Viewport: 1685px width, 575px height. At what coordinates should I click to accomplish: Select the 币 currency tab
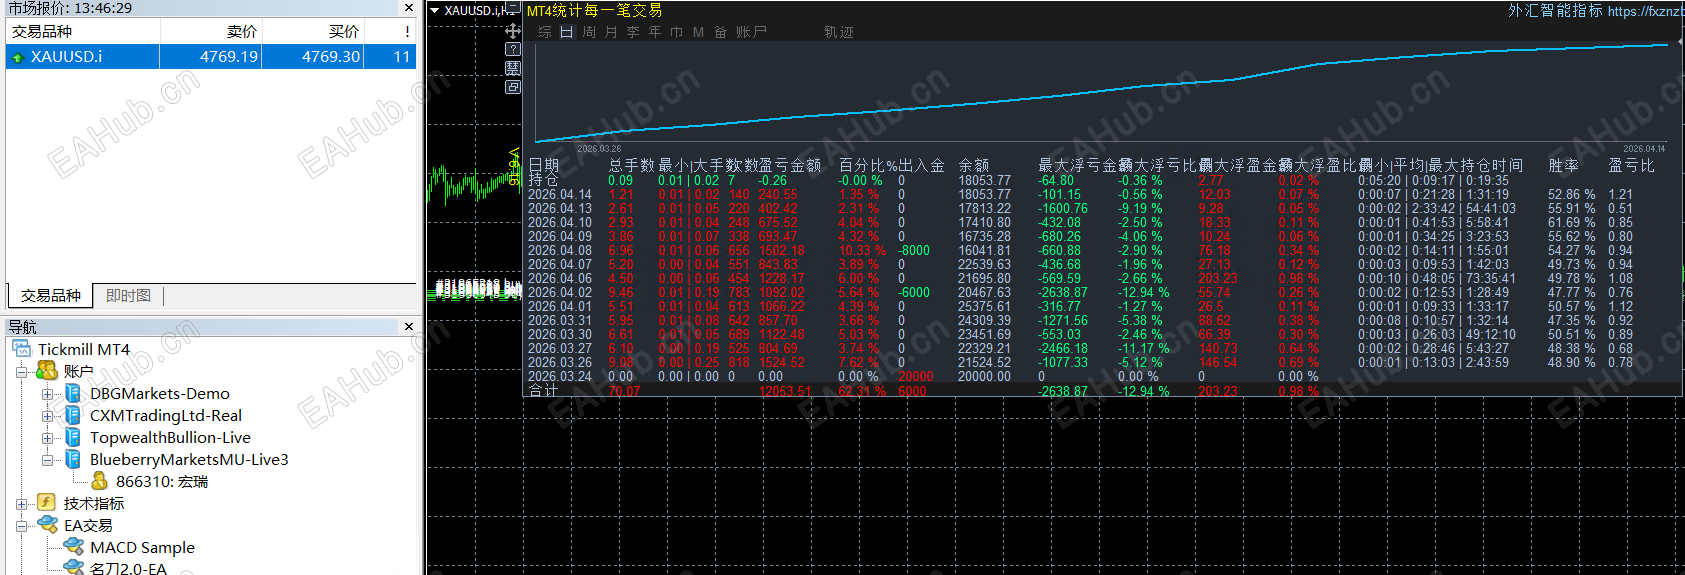coord(677,32)
